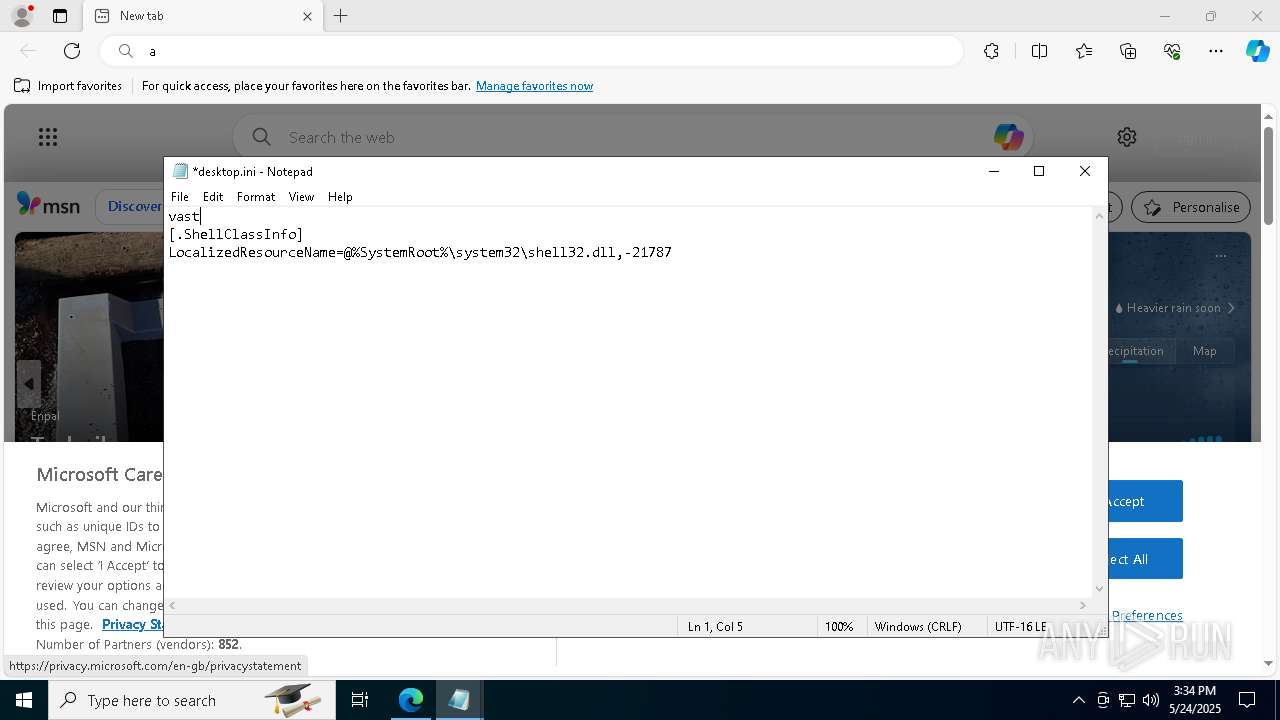This screenshot has width=1280, height=720.
Task: Click the MSN logo
Action: [x=48, y=206]
